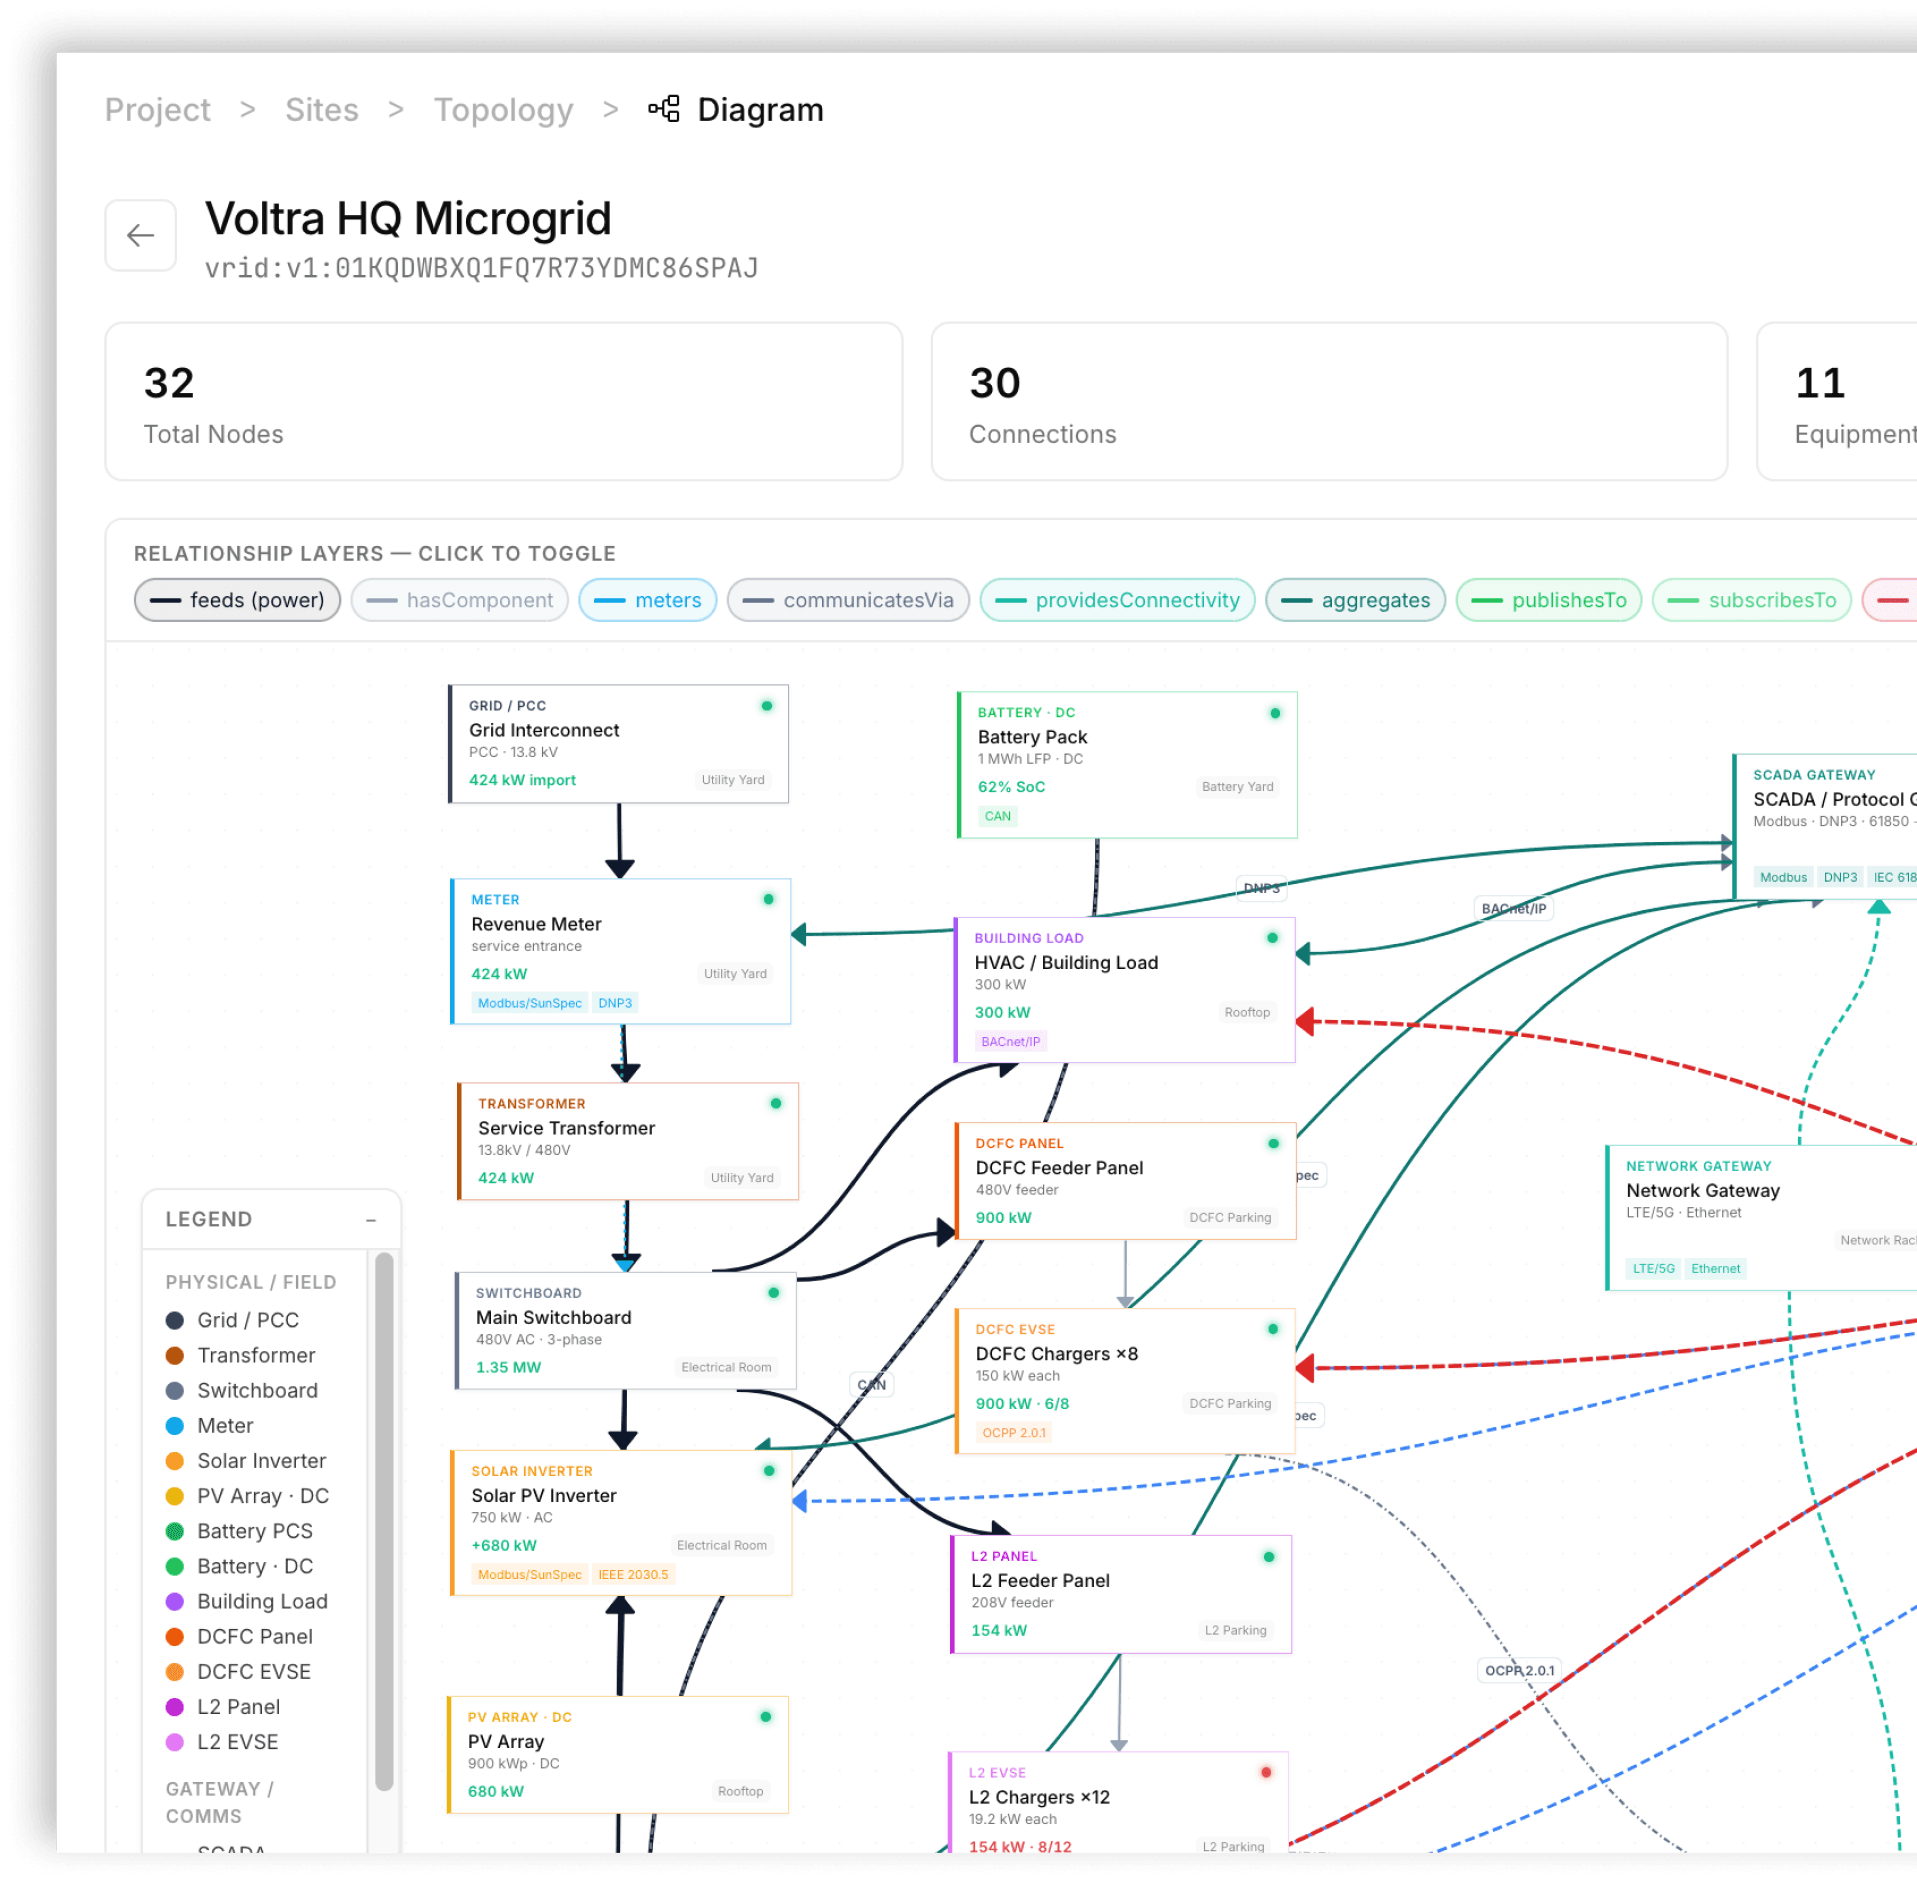Toggle the publishesTo layer
The height and width of the screenshot is (1882, 1917).
pos(1549,600)
